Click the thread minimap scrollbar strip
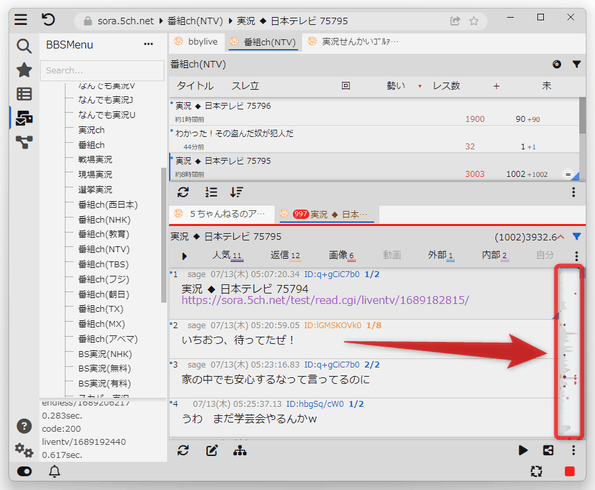The height and width of the screenshot is (490, 595). 569,353
